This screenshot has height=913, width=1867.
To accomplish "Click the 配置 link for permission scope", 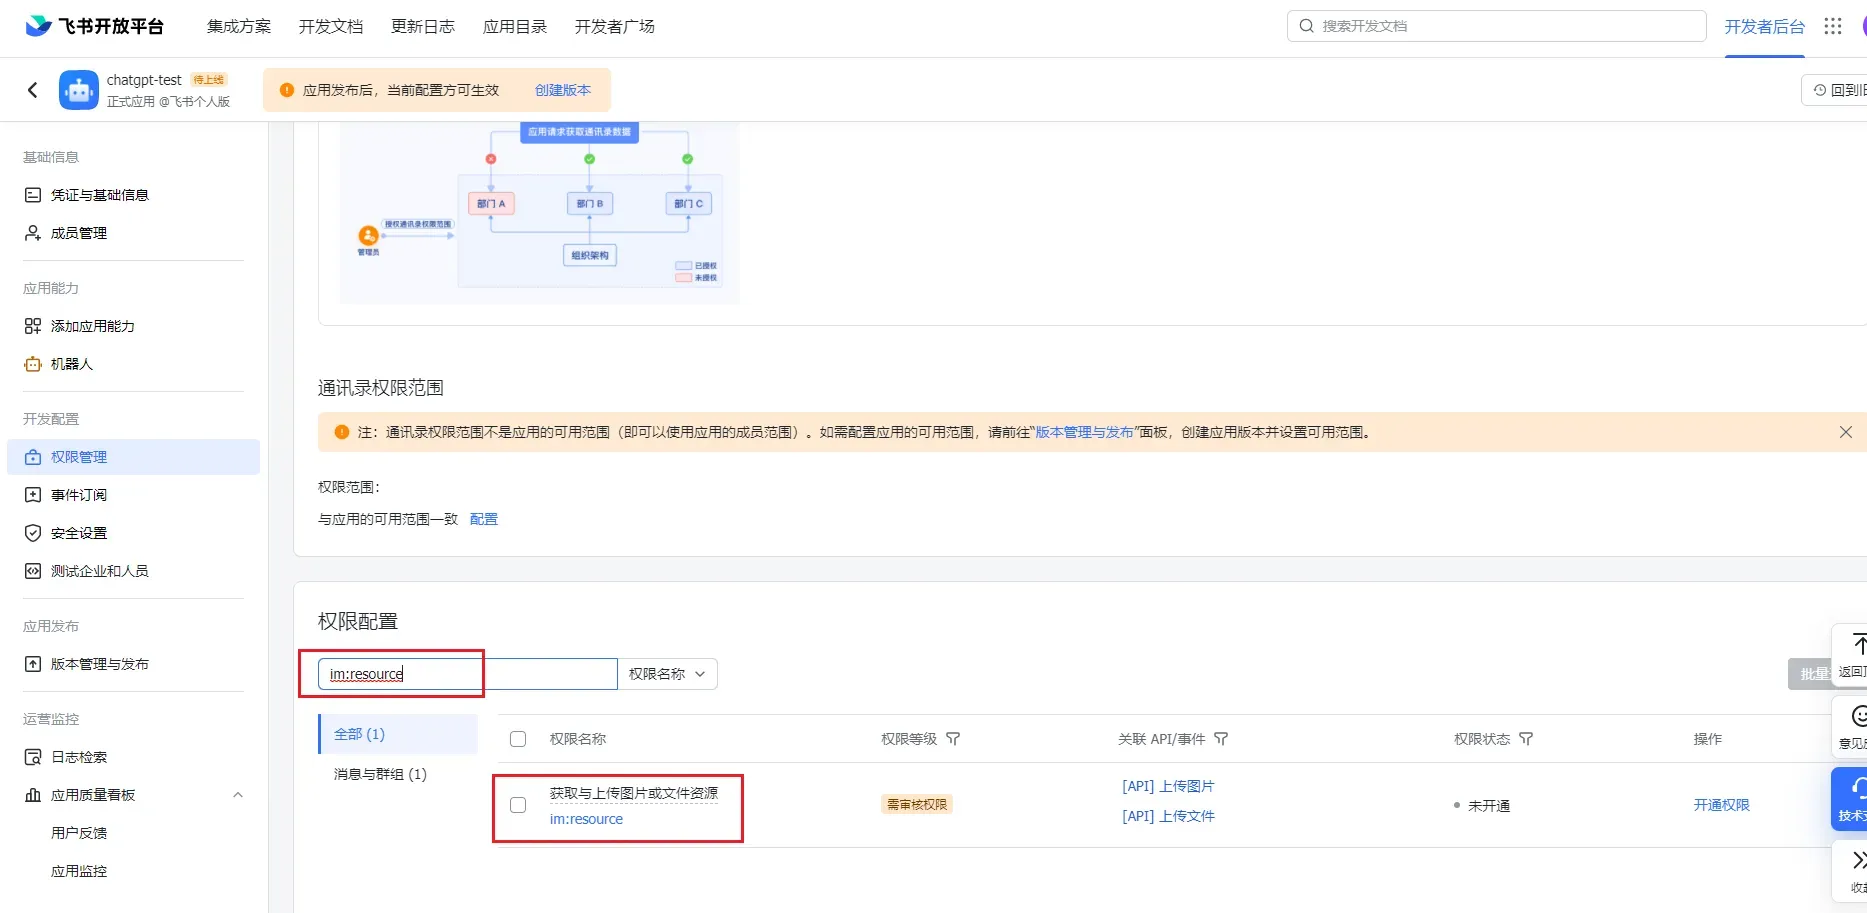I will [x=484, y=519].
